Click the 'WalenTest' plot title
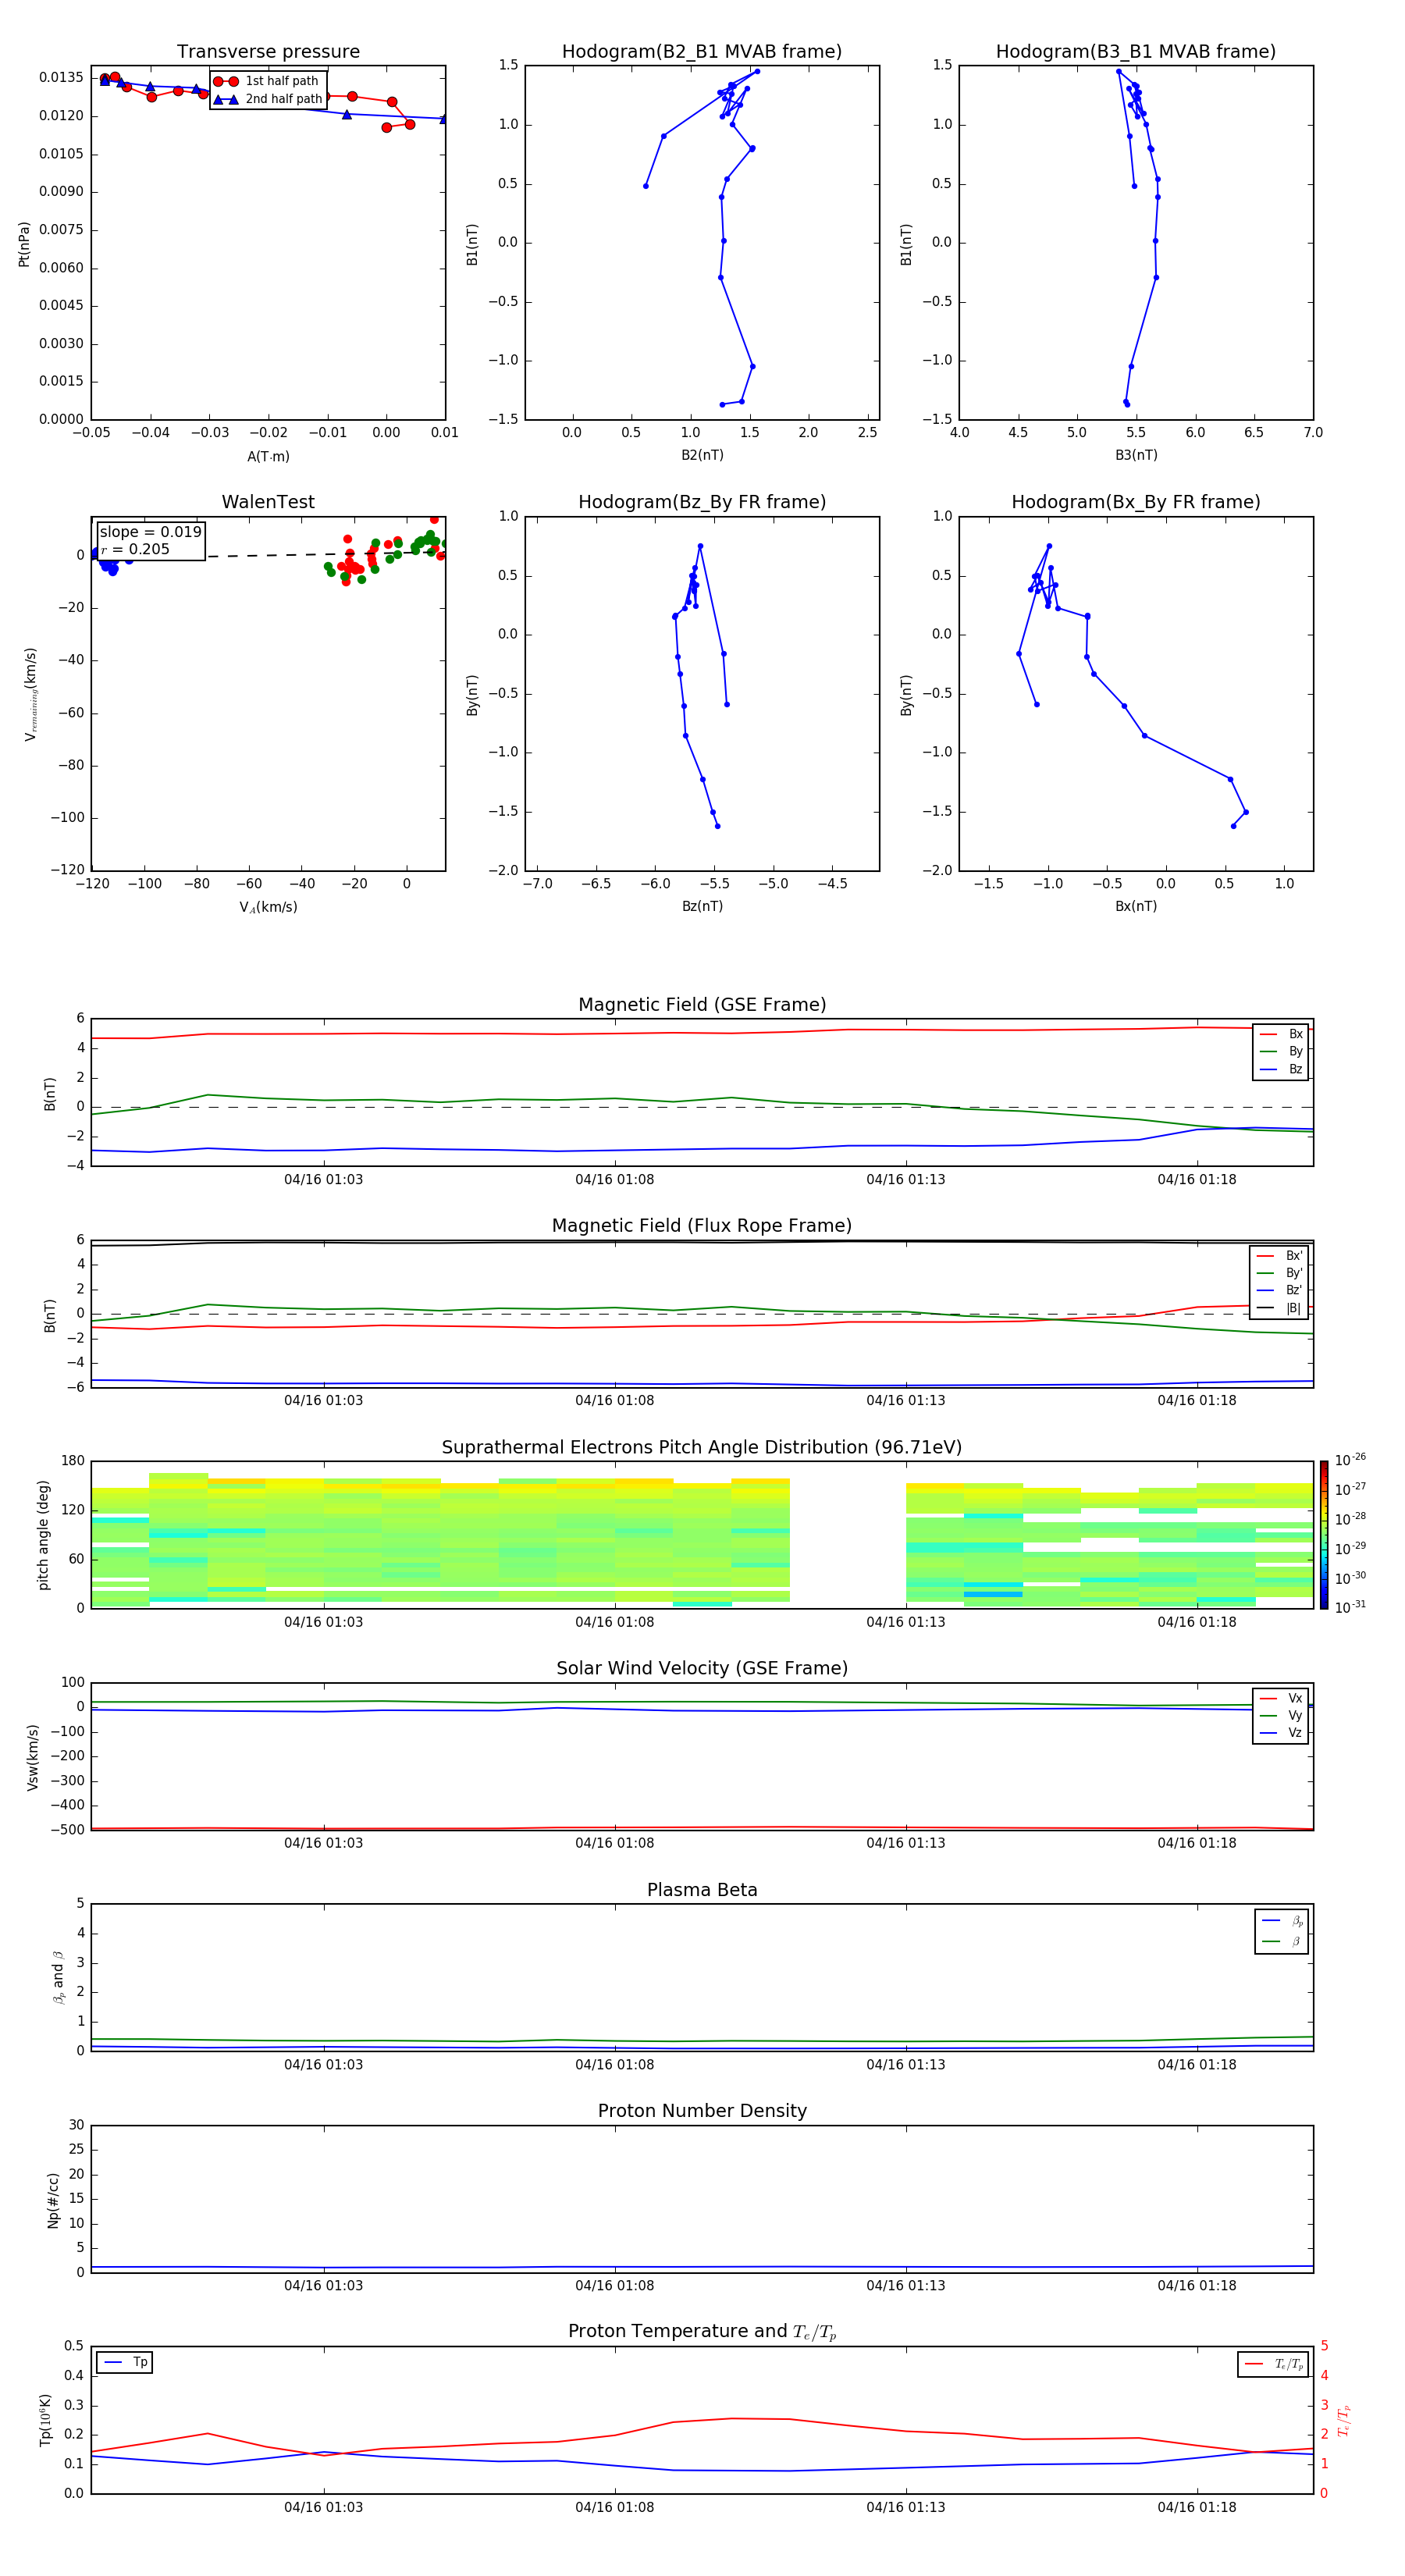Image resolution: width=1405 pixels, height=2576 pixels. [x=268, y=502]
